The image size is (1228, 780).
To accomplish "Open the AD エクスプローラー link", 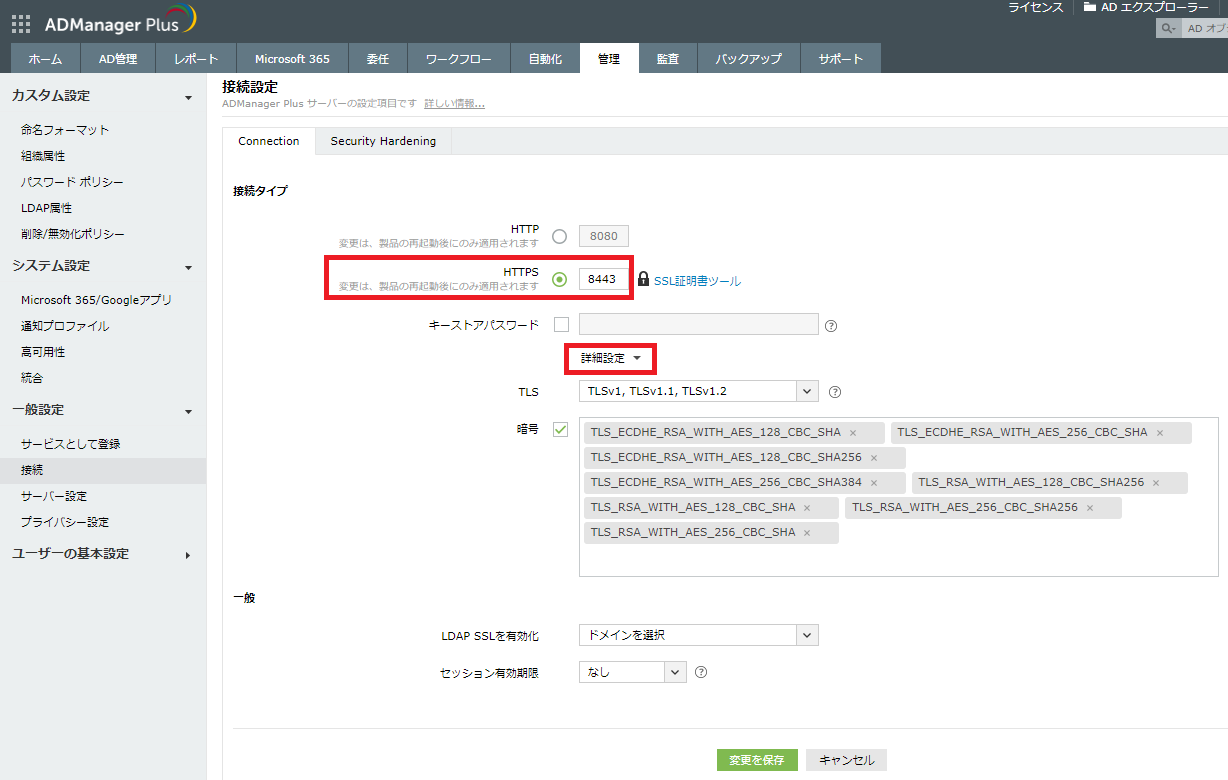I will 1155,7.
